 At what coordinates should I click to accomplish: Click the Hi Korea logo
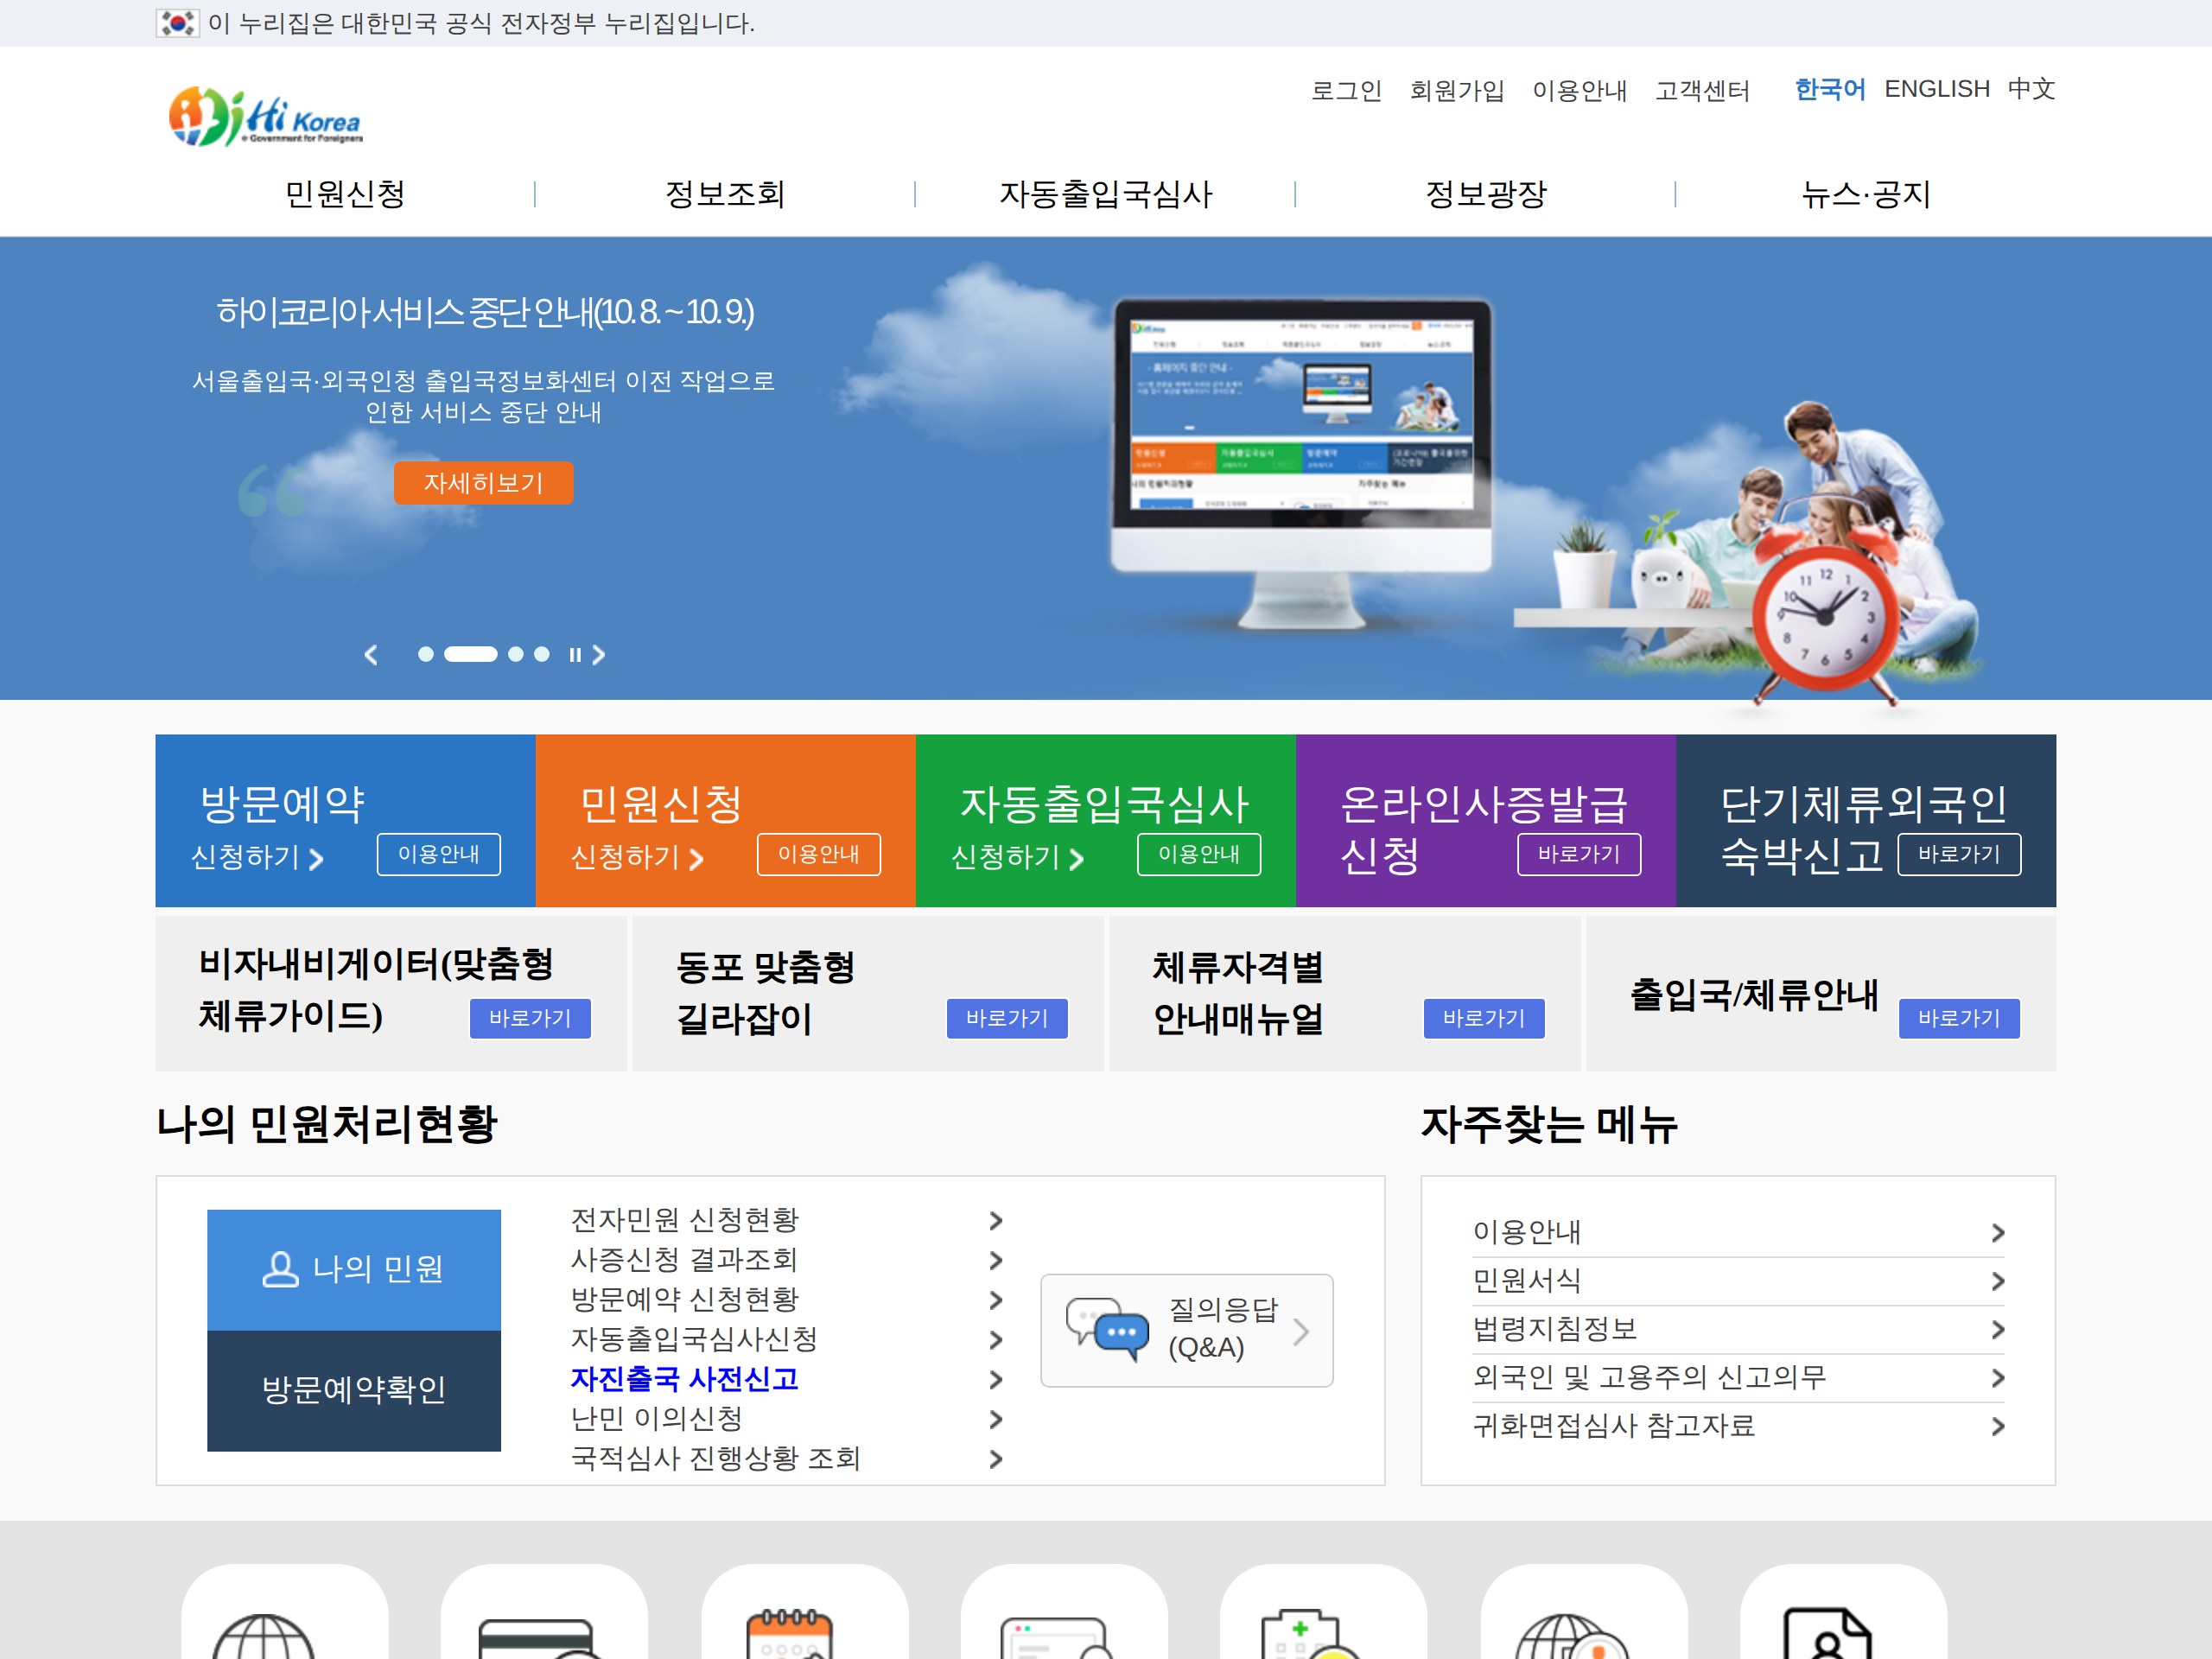tap(265, 117)
